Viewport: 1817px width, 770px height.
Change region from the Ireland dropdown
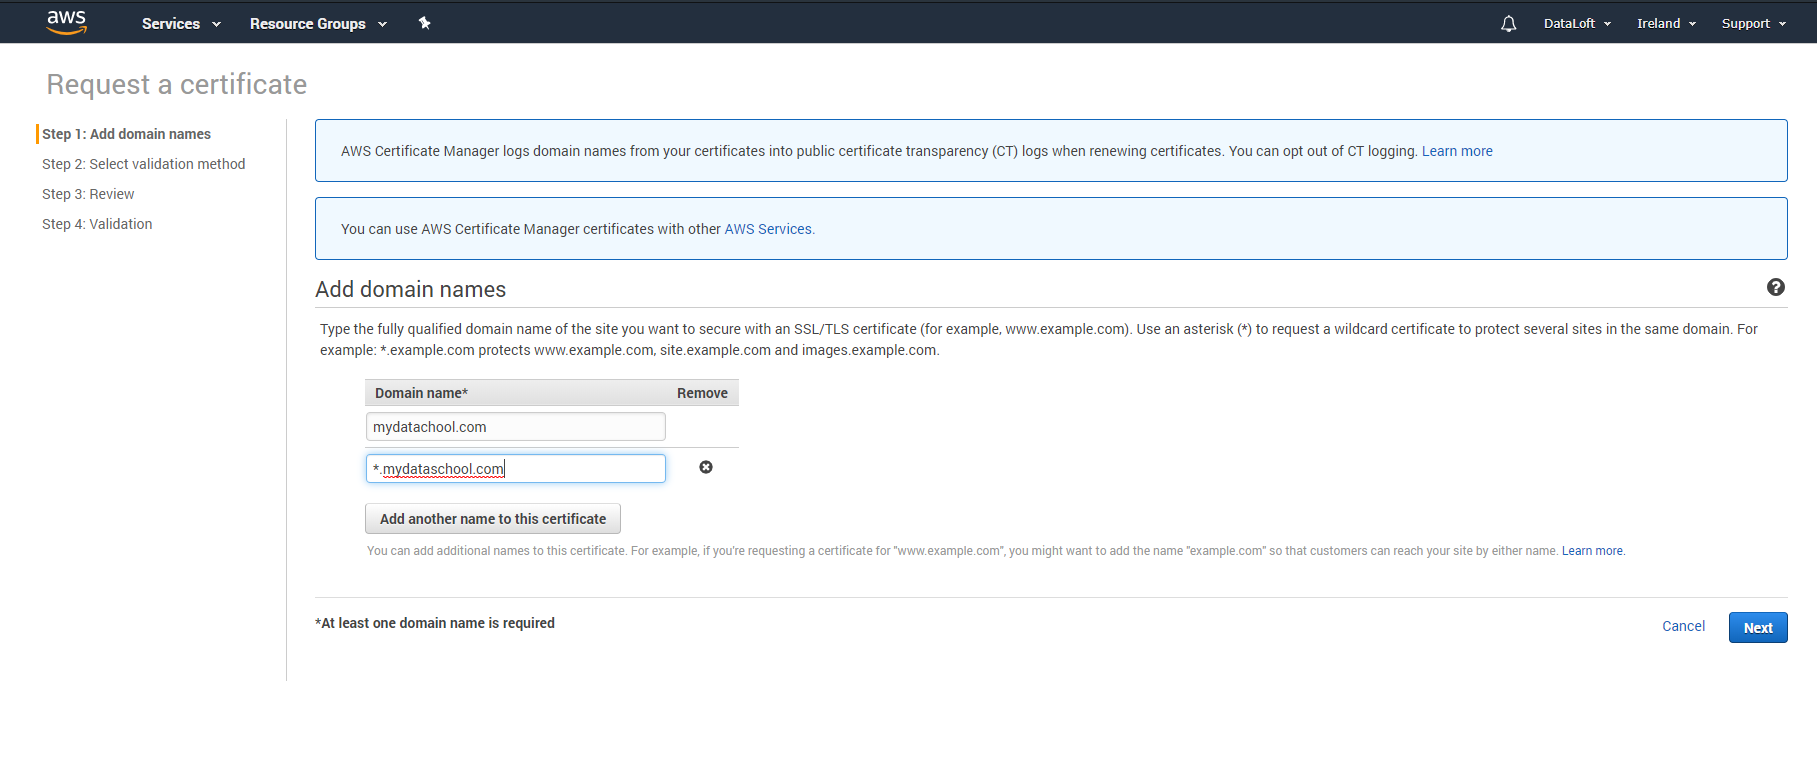click(1666, 23)
